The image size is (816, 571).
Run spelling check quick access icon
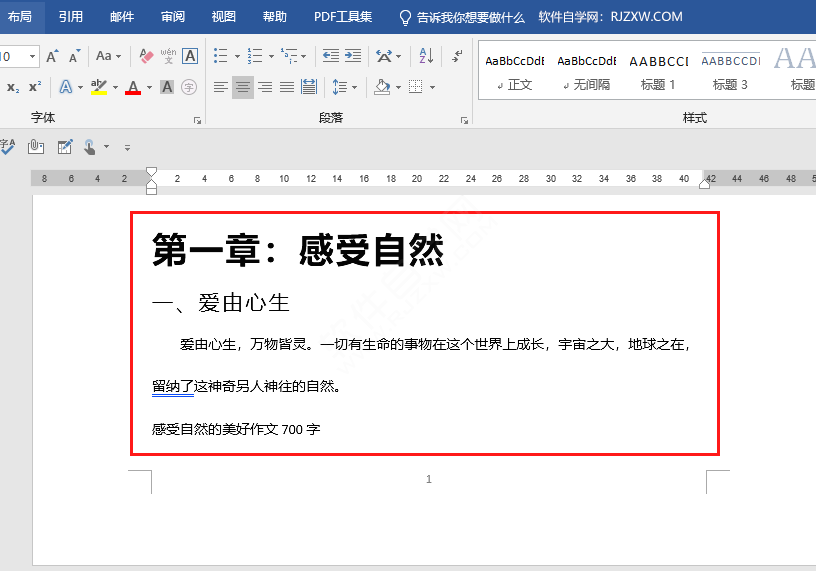tap(7, 147)
